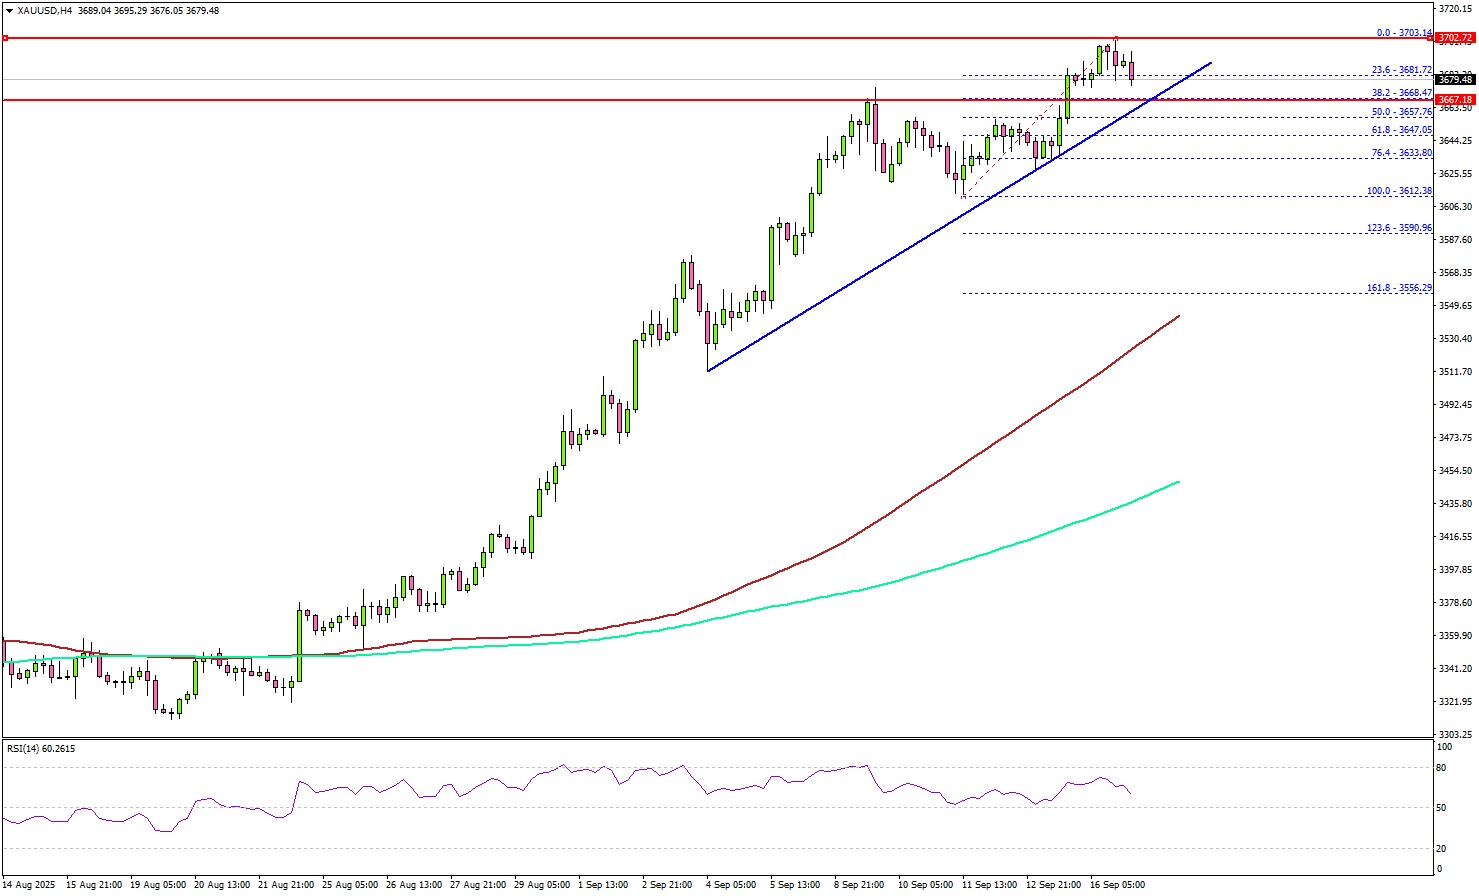Select the 61.8 - 3647.05 Fibonacci level
Screen dimensions: 1479x896
click(x=1401, y=130)
